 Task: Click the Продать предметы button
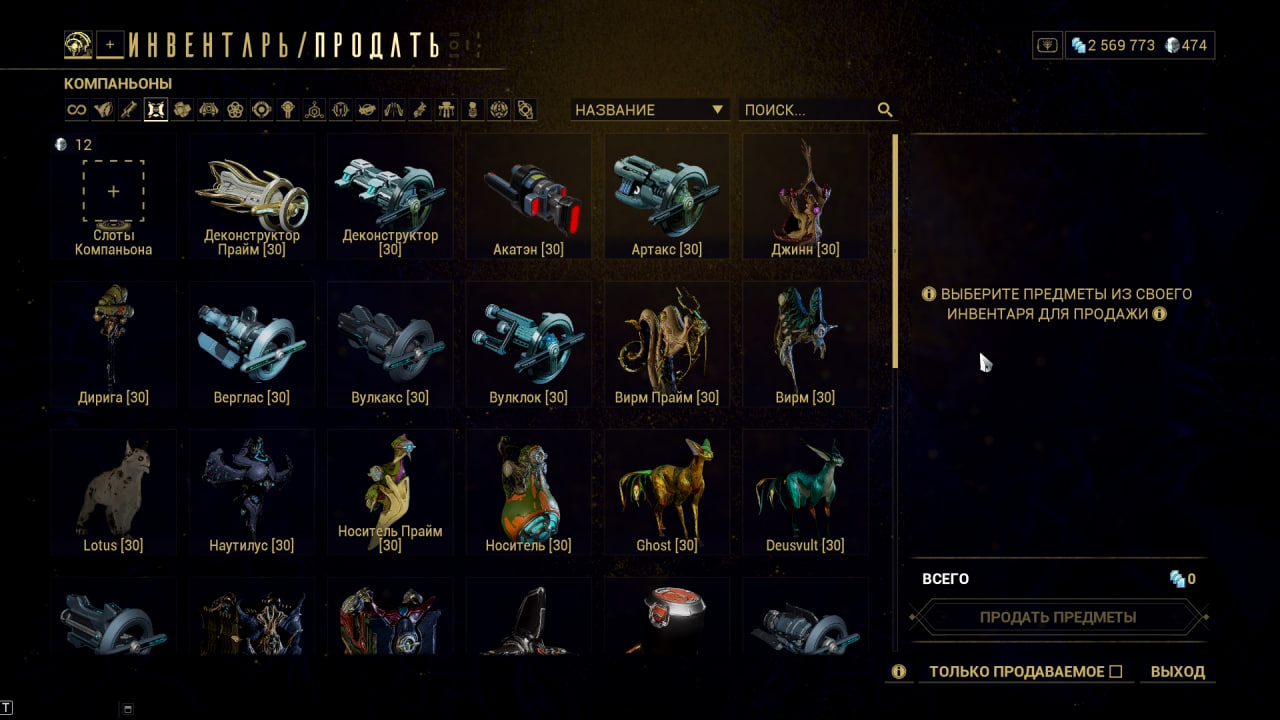click(x=1058, y=617)
